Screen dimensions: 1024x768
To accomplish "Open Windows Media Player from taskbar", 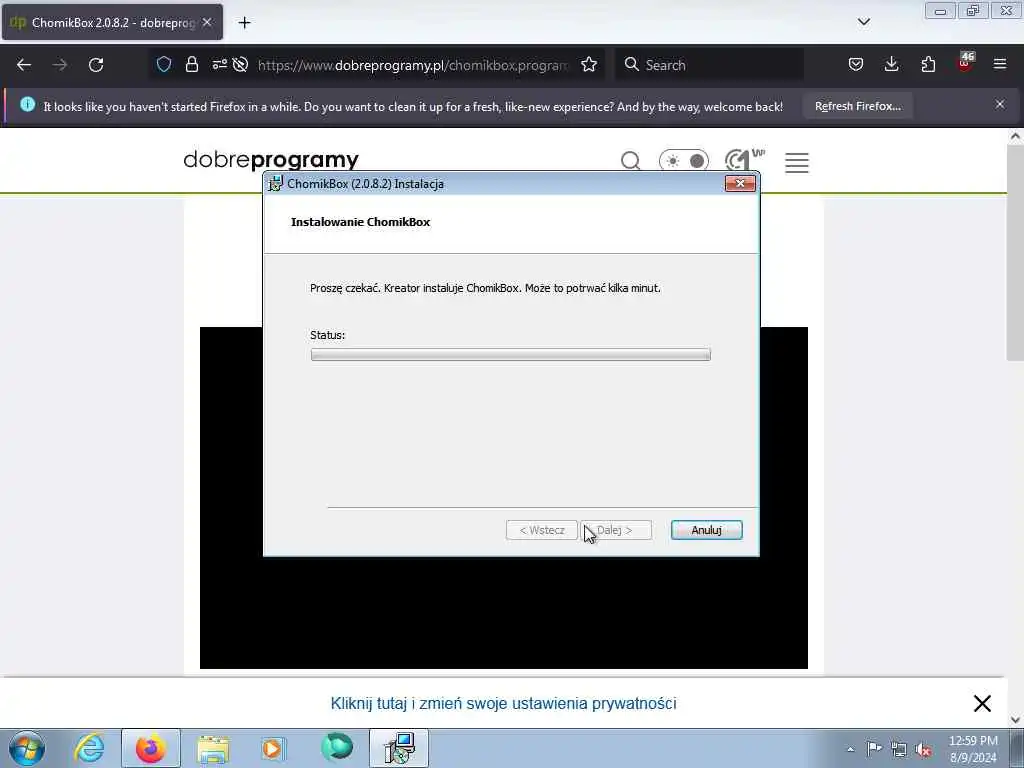I will (x=273, y=748).
